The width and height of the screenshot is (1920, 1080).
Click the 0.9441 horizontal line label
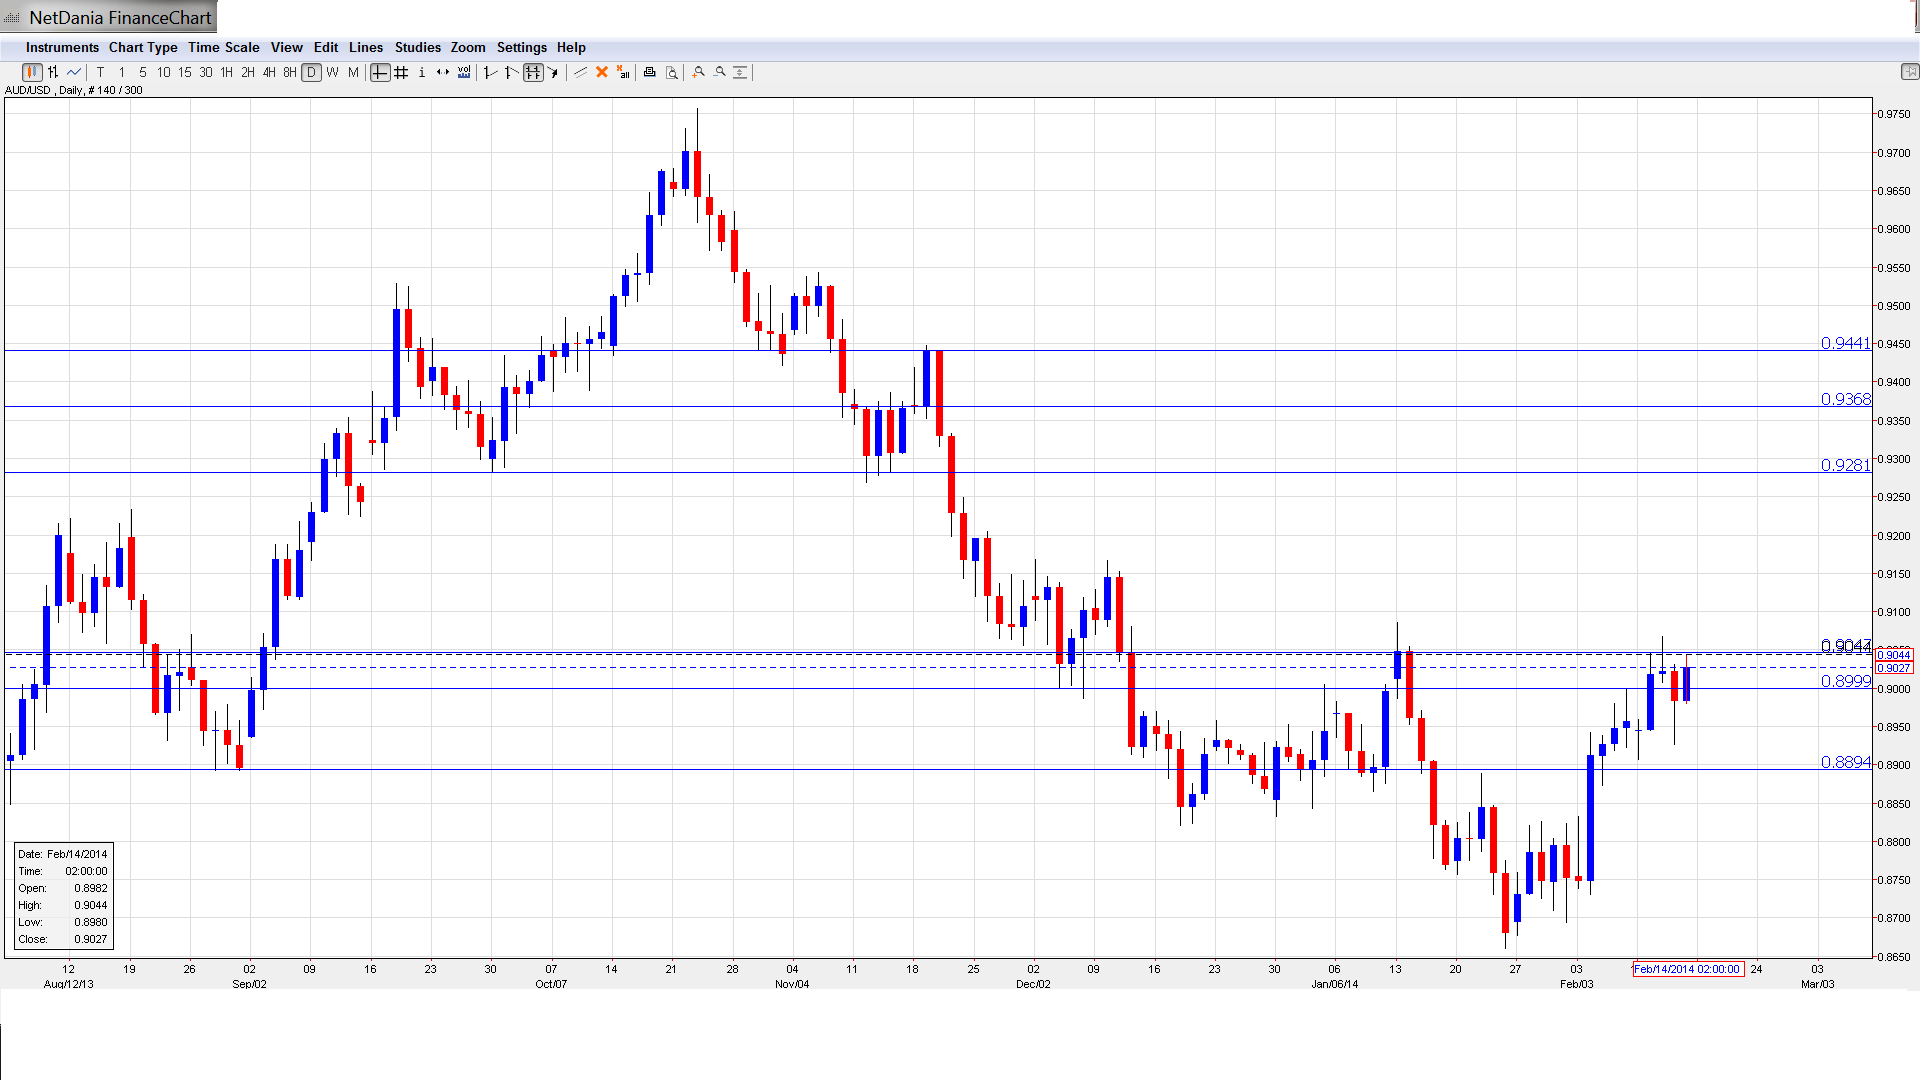pyautogui.click(x=1845, y=343)
